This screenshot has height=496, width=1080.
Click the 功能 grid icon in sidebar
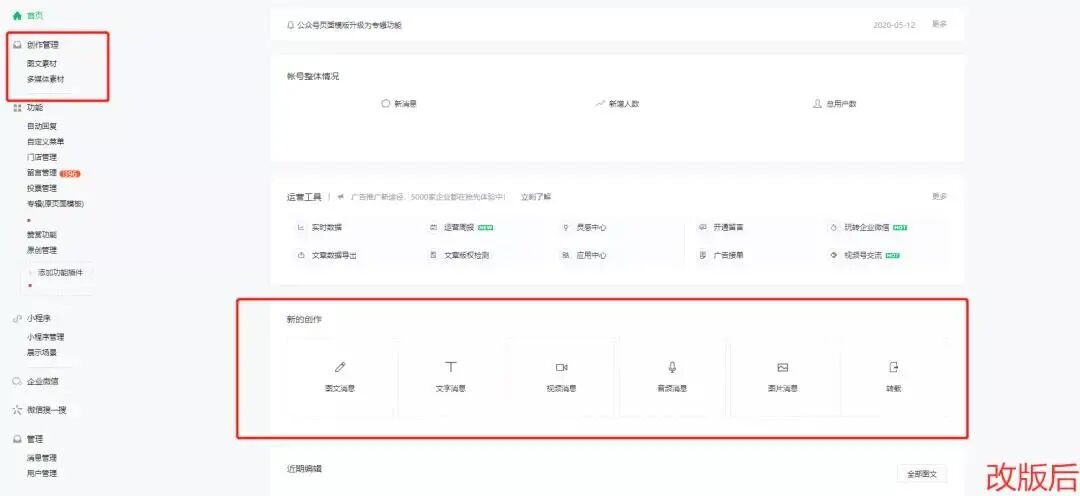(17, 108)
